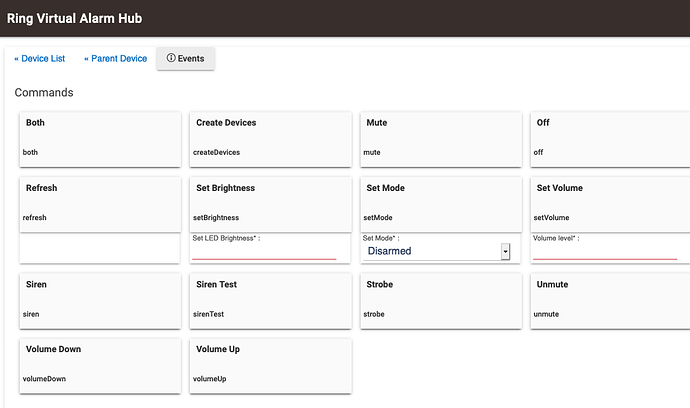Viewport: 690px width, 408px height.
Task: Lower volume with Volume Down
Action: click(x=100, y=366)
